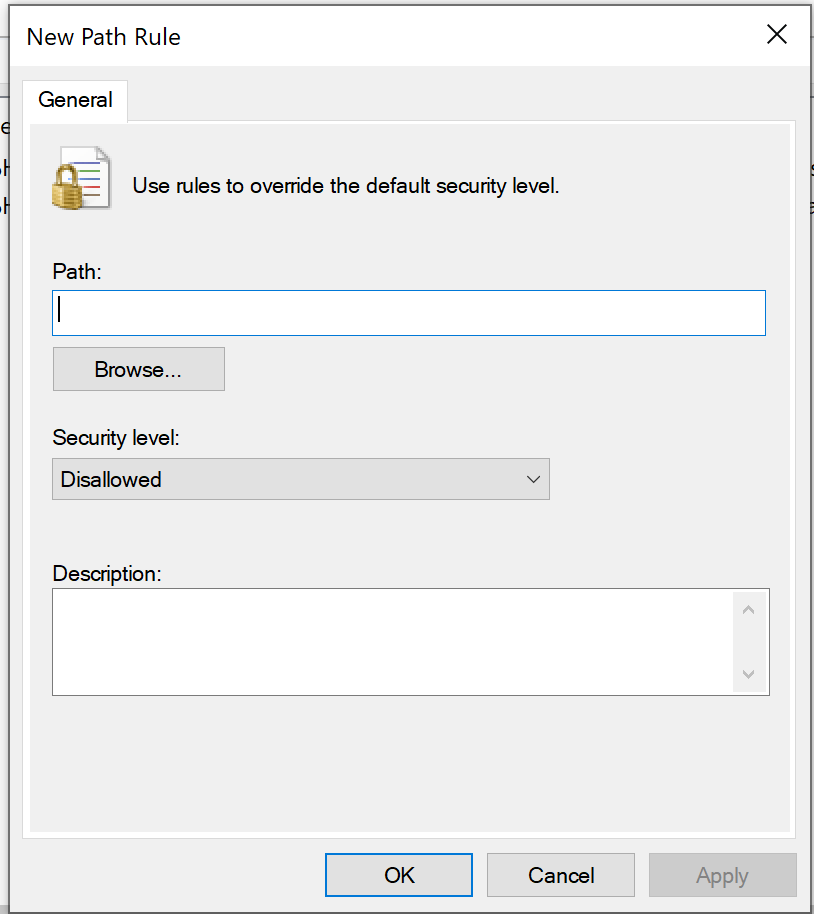Click the Disallowed value in Security level
Image resolution: width=814 pixels, height=914 pixels.
click(x=112, y=480)
